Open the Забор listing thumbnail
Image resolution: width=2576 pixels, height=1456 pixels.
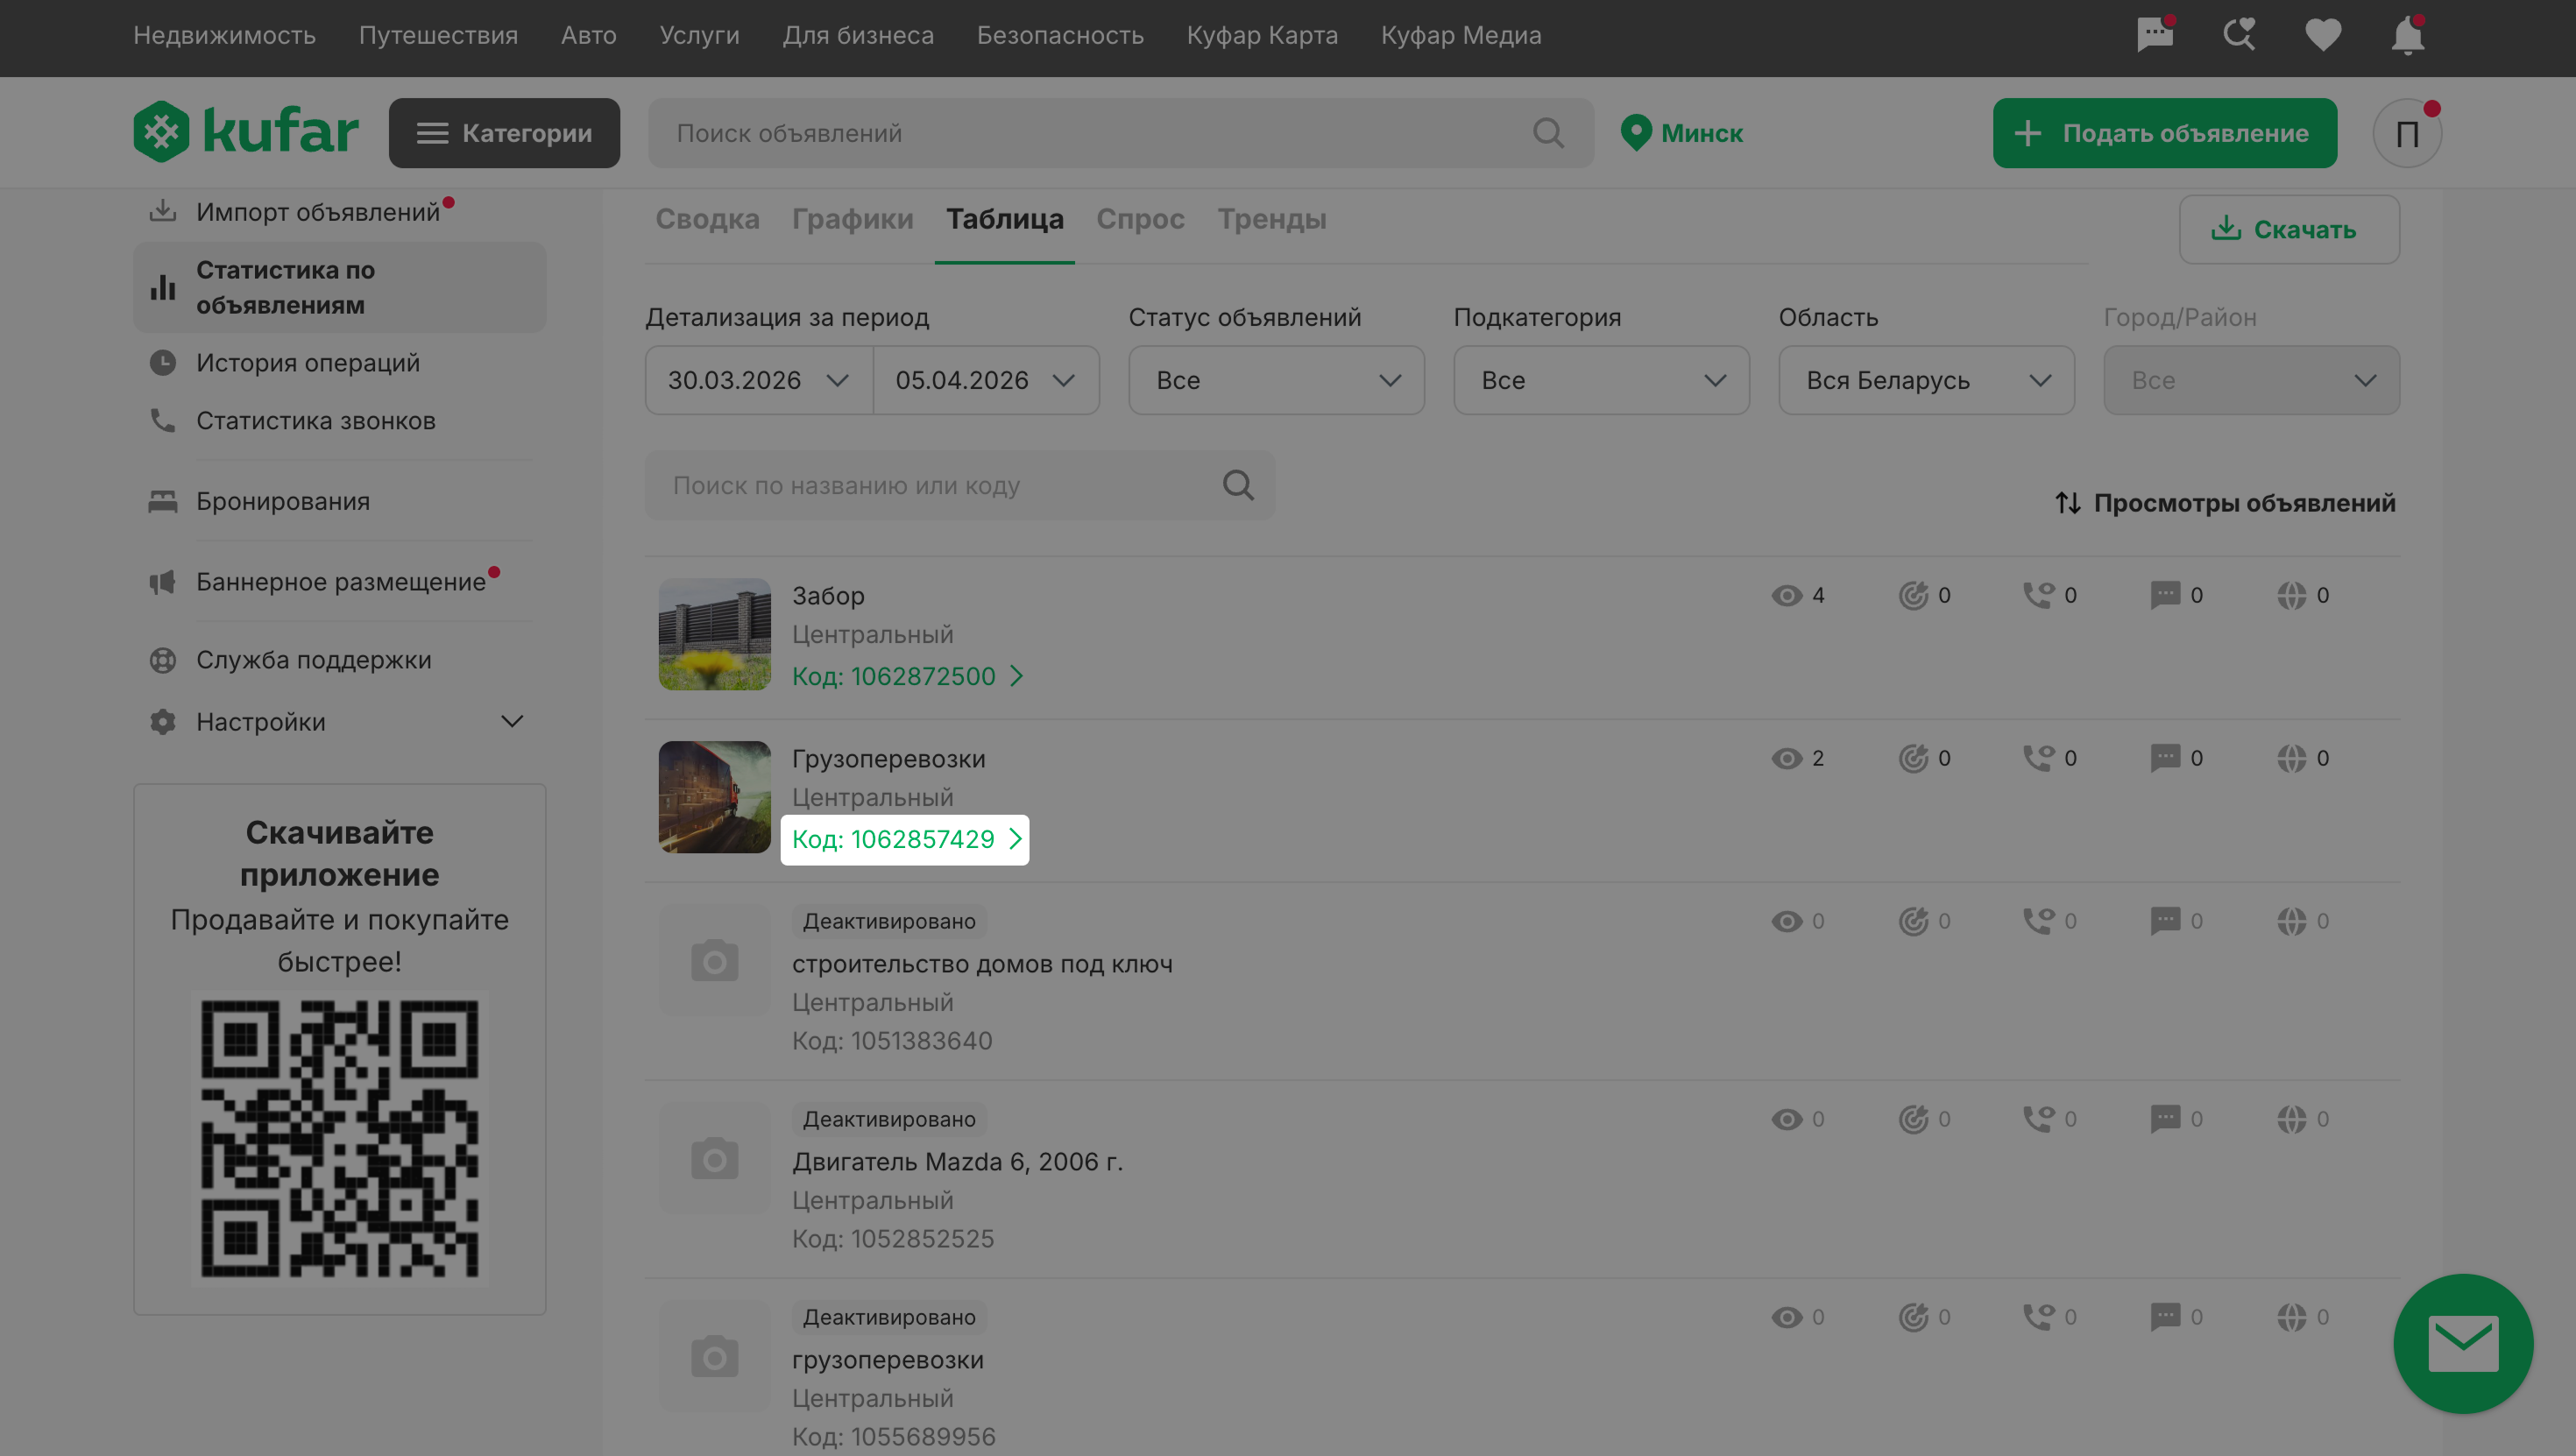[x=714, y=634]
